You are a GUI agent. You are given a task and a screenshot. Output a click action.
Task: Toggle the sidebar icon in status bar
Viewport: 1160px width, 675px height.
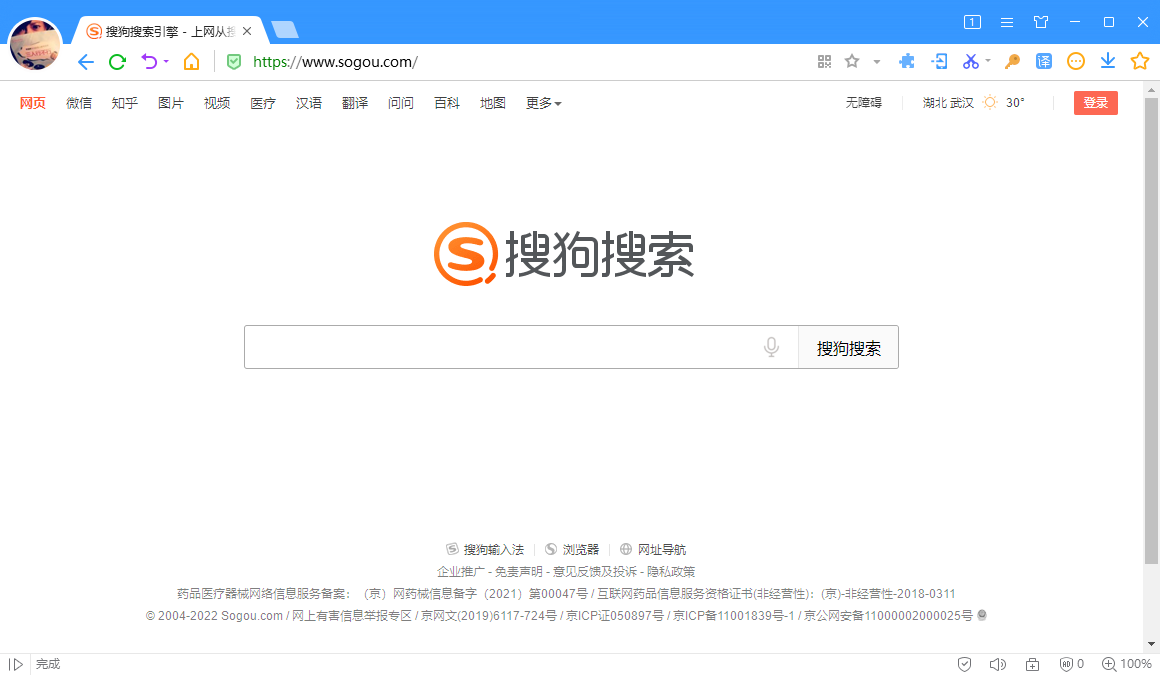[16, 665]
